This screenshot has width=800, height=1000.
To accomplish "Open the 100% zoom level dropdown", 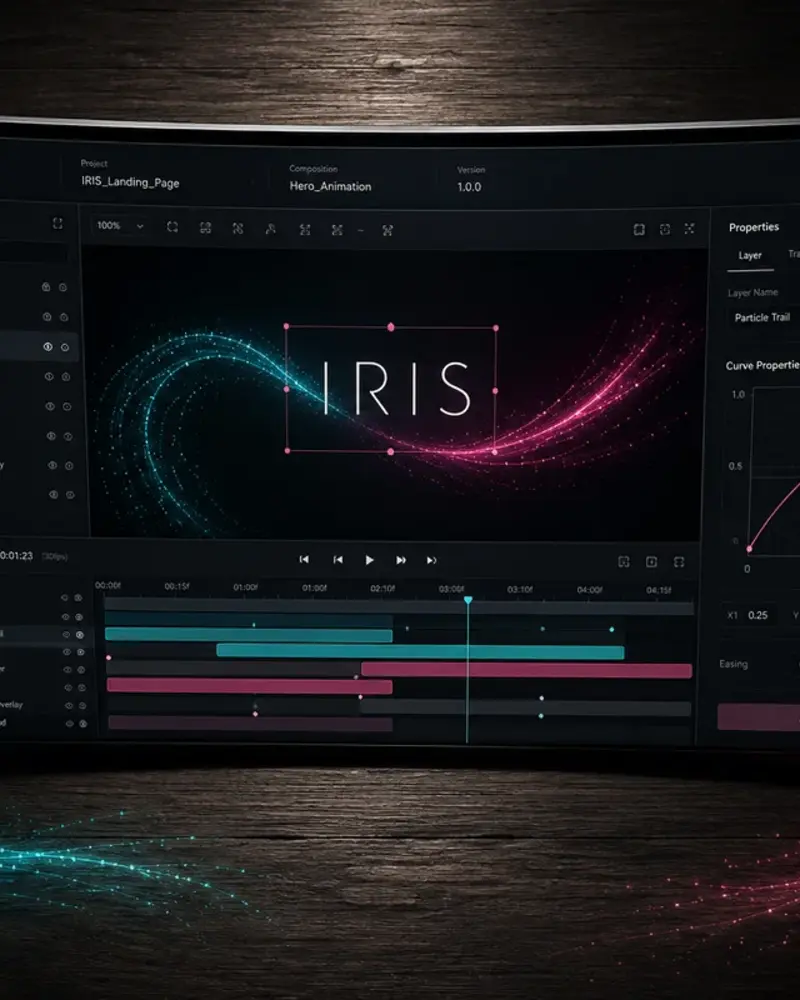I will tap(120, 226).
